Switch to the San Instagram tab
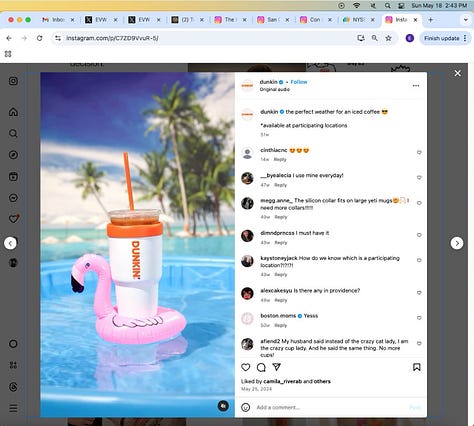The height and width of the screenshot is (426, 474). pos(272,20)
